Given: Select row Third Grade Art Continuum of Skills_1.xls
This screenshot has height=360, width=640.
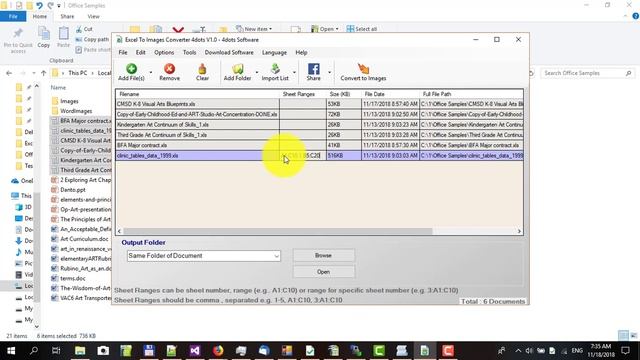Looking at the screenshot, I should (x=319, y=135).
